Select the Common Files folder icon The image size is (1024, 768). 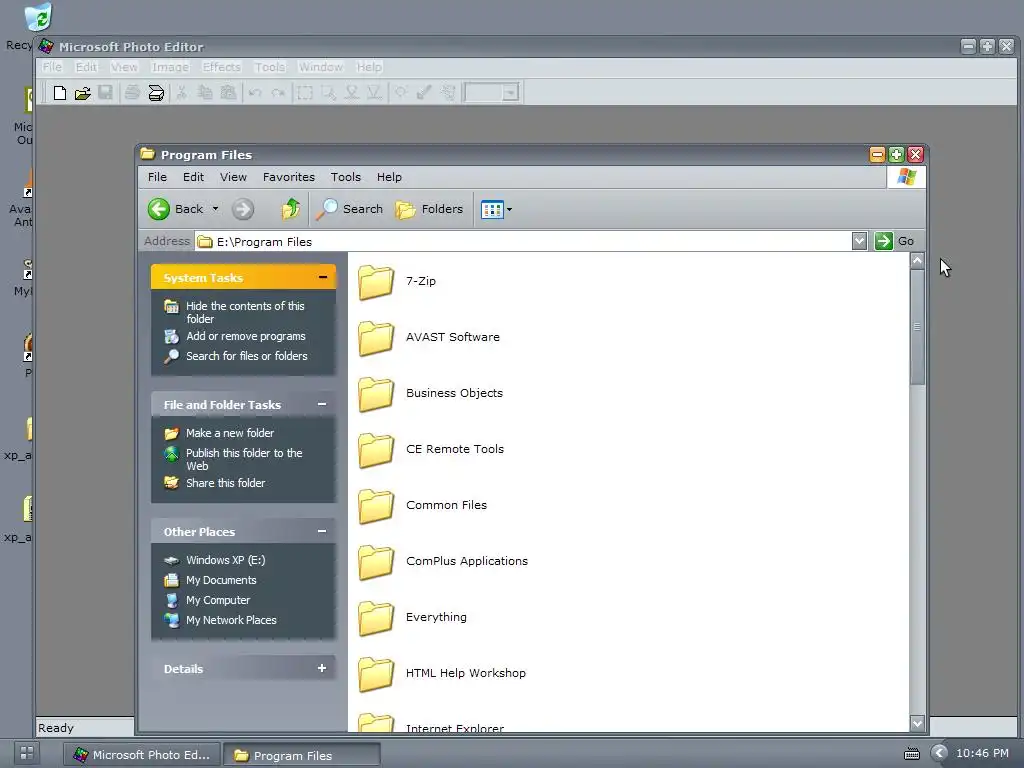click(376, 506)
